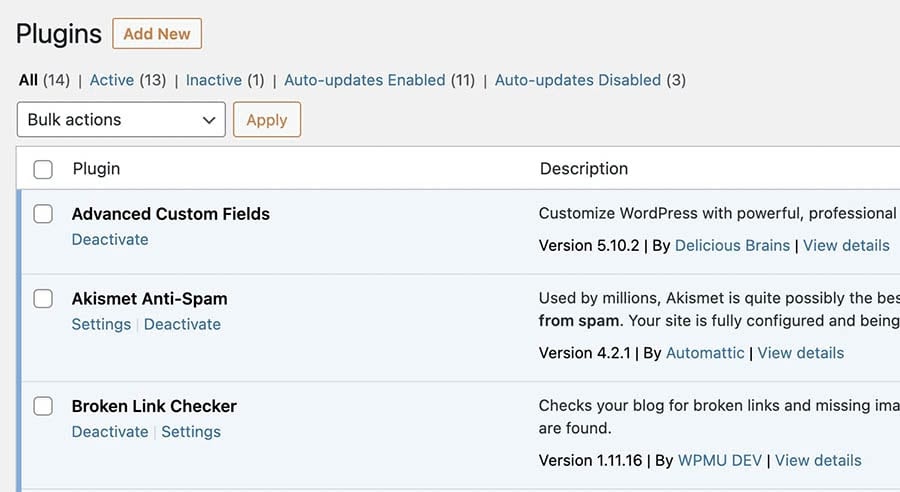This screenshot has height=492, width=900.
Task: Open Broken Link Checker Settings
Action: click(x=191, y=432)
